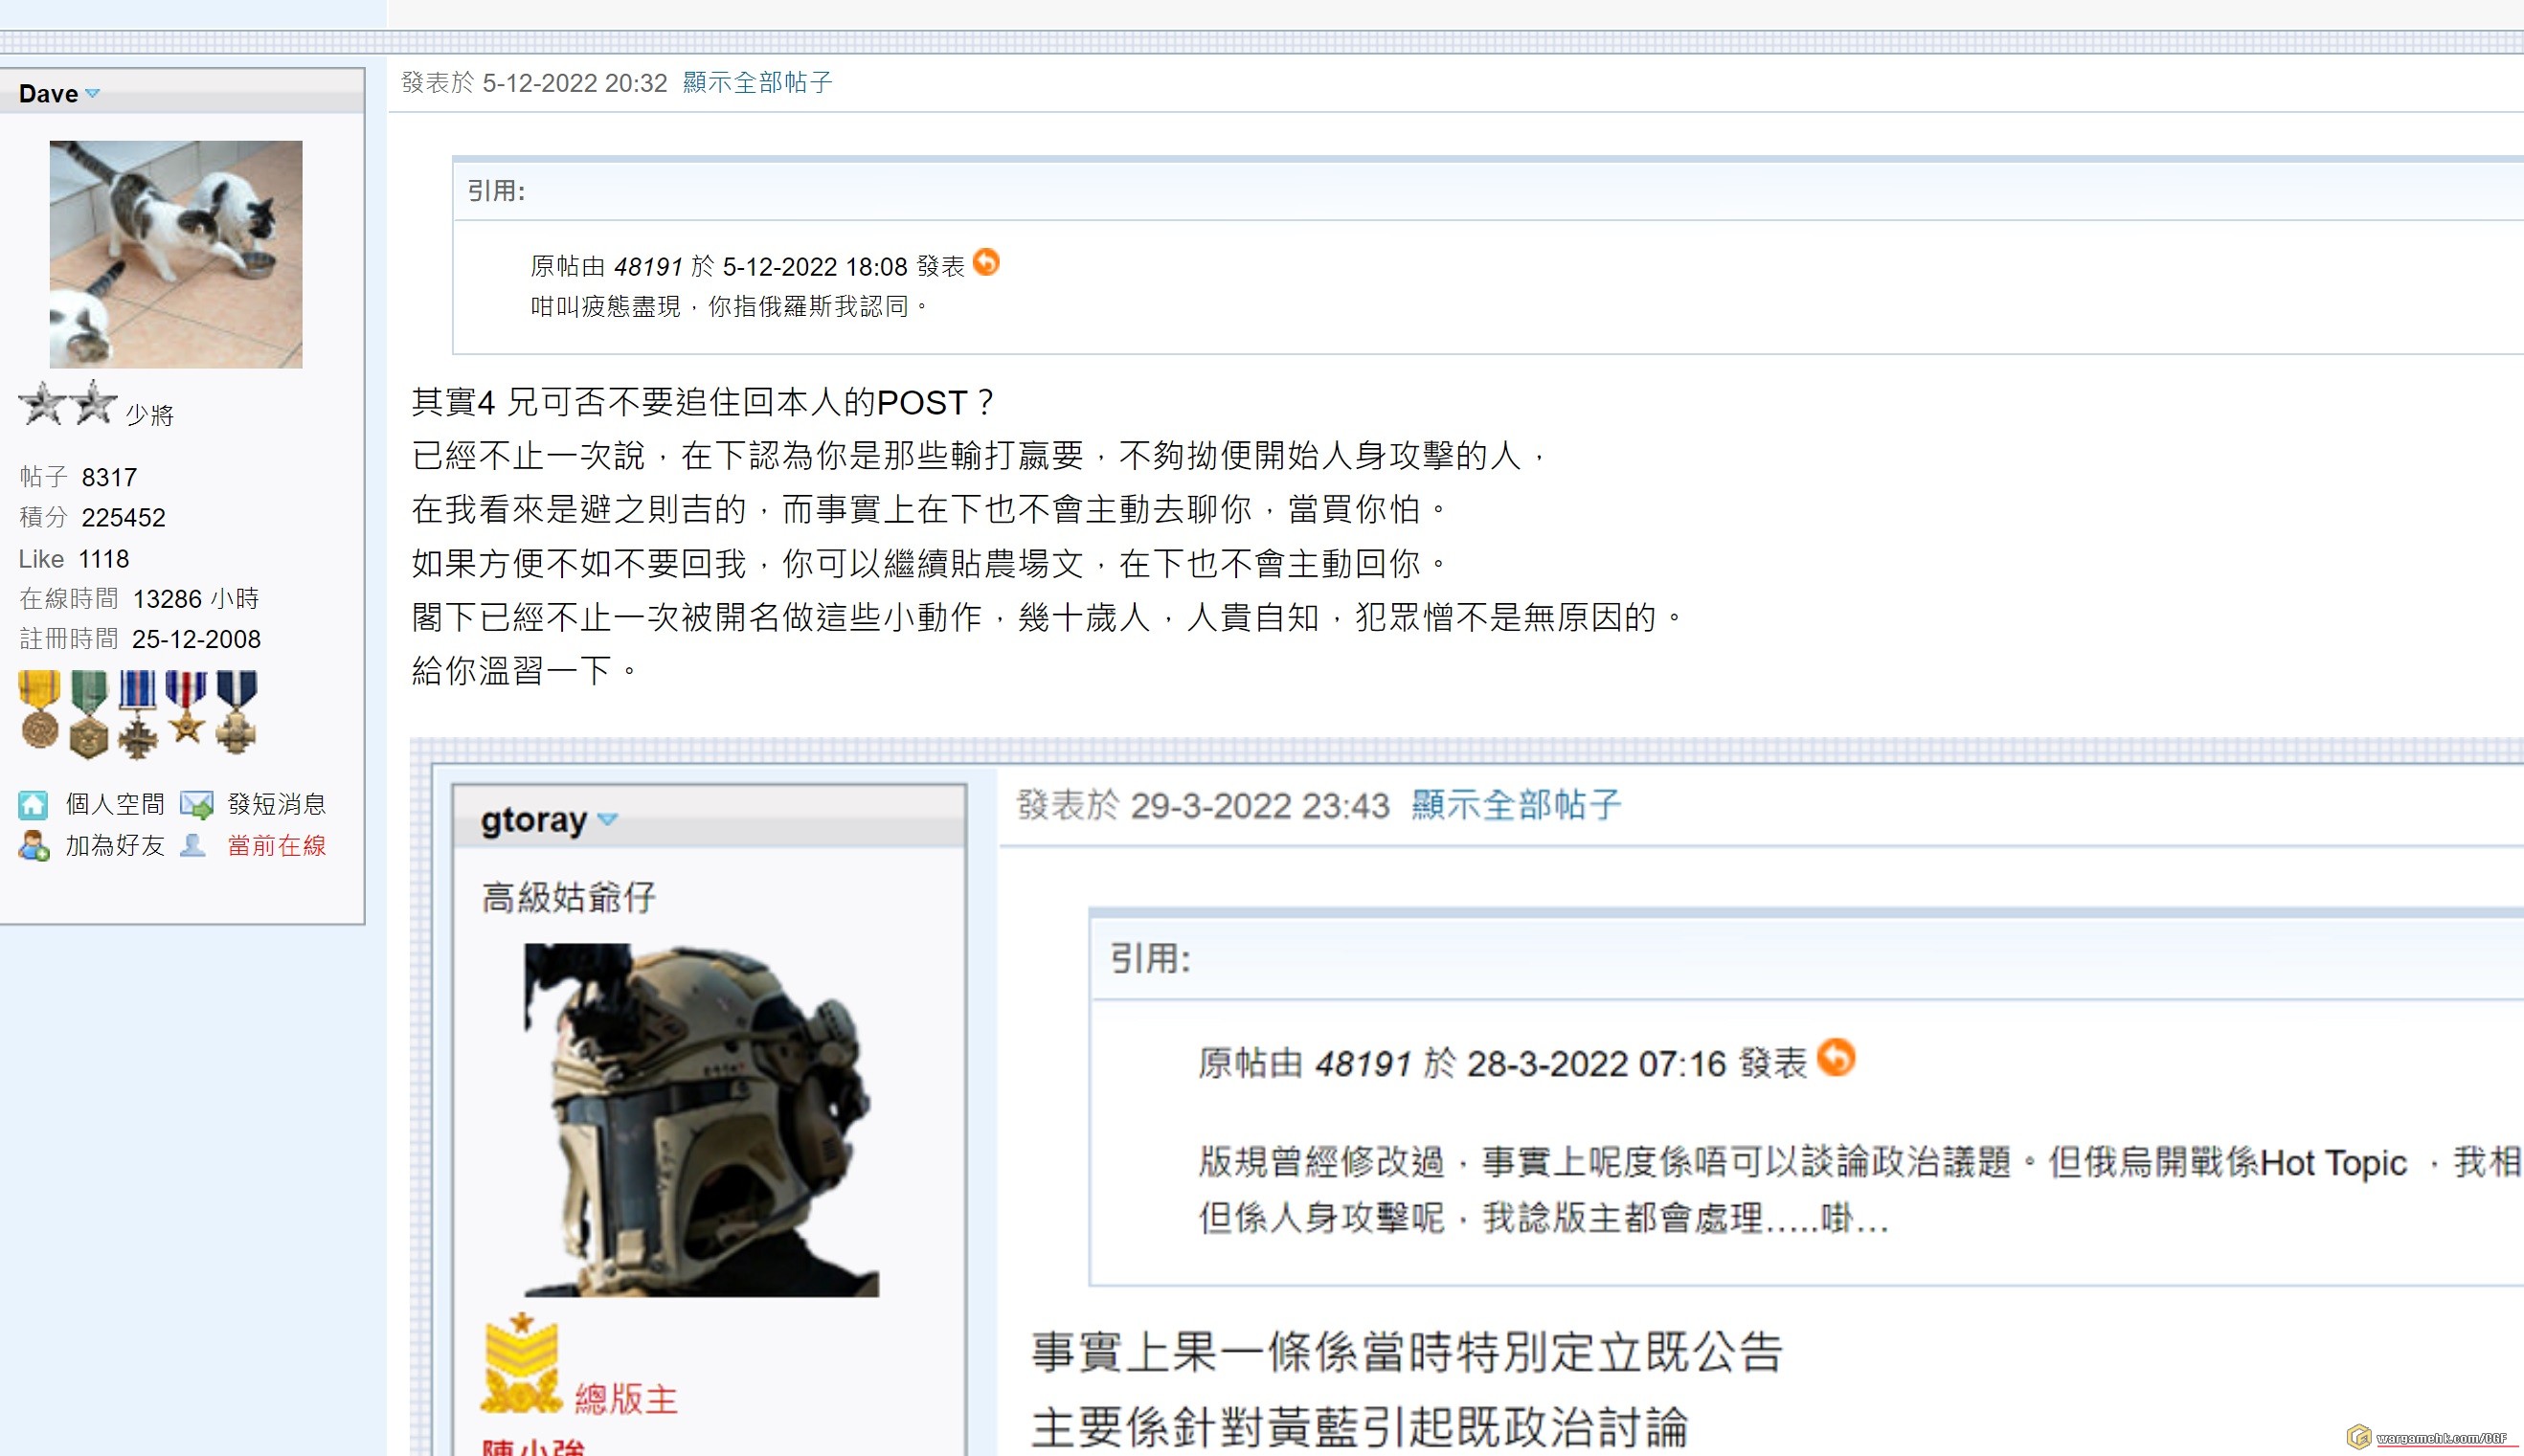
Task: Click orange arrow icon beside 28-3-2022 07:16 quote
Action: 1835,1057
